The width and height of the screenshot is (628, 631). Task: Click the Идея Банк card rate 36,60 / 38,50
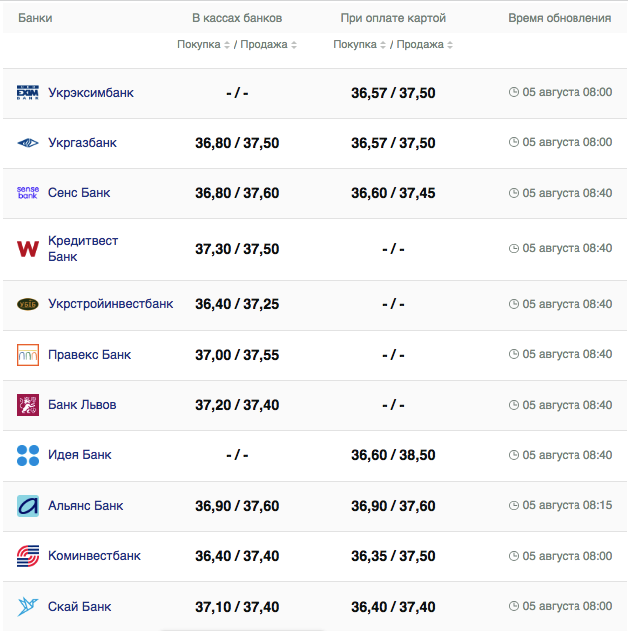coord(393,455)
